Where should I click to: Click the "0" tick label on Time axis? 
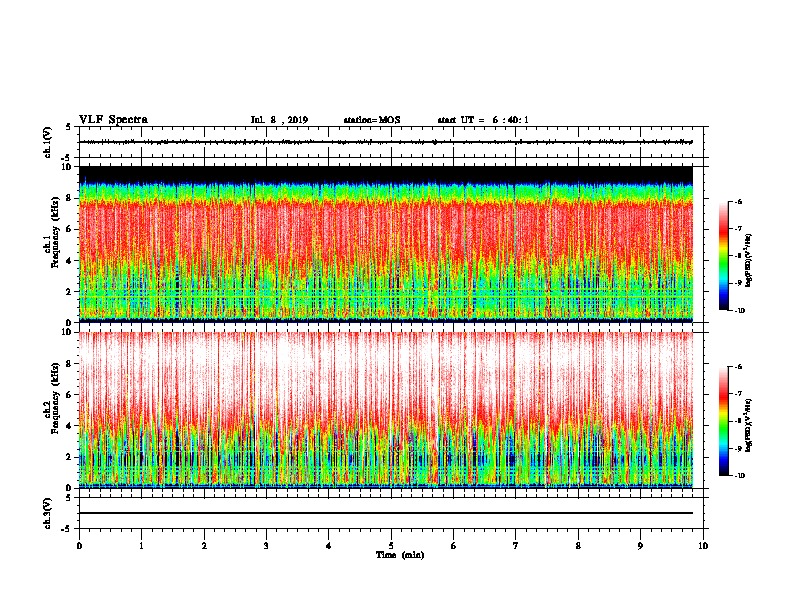click(79, 546)
